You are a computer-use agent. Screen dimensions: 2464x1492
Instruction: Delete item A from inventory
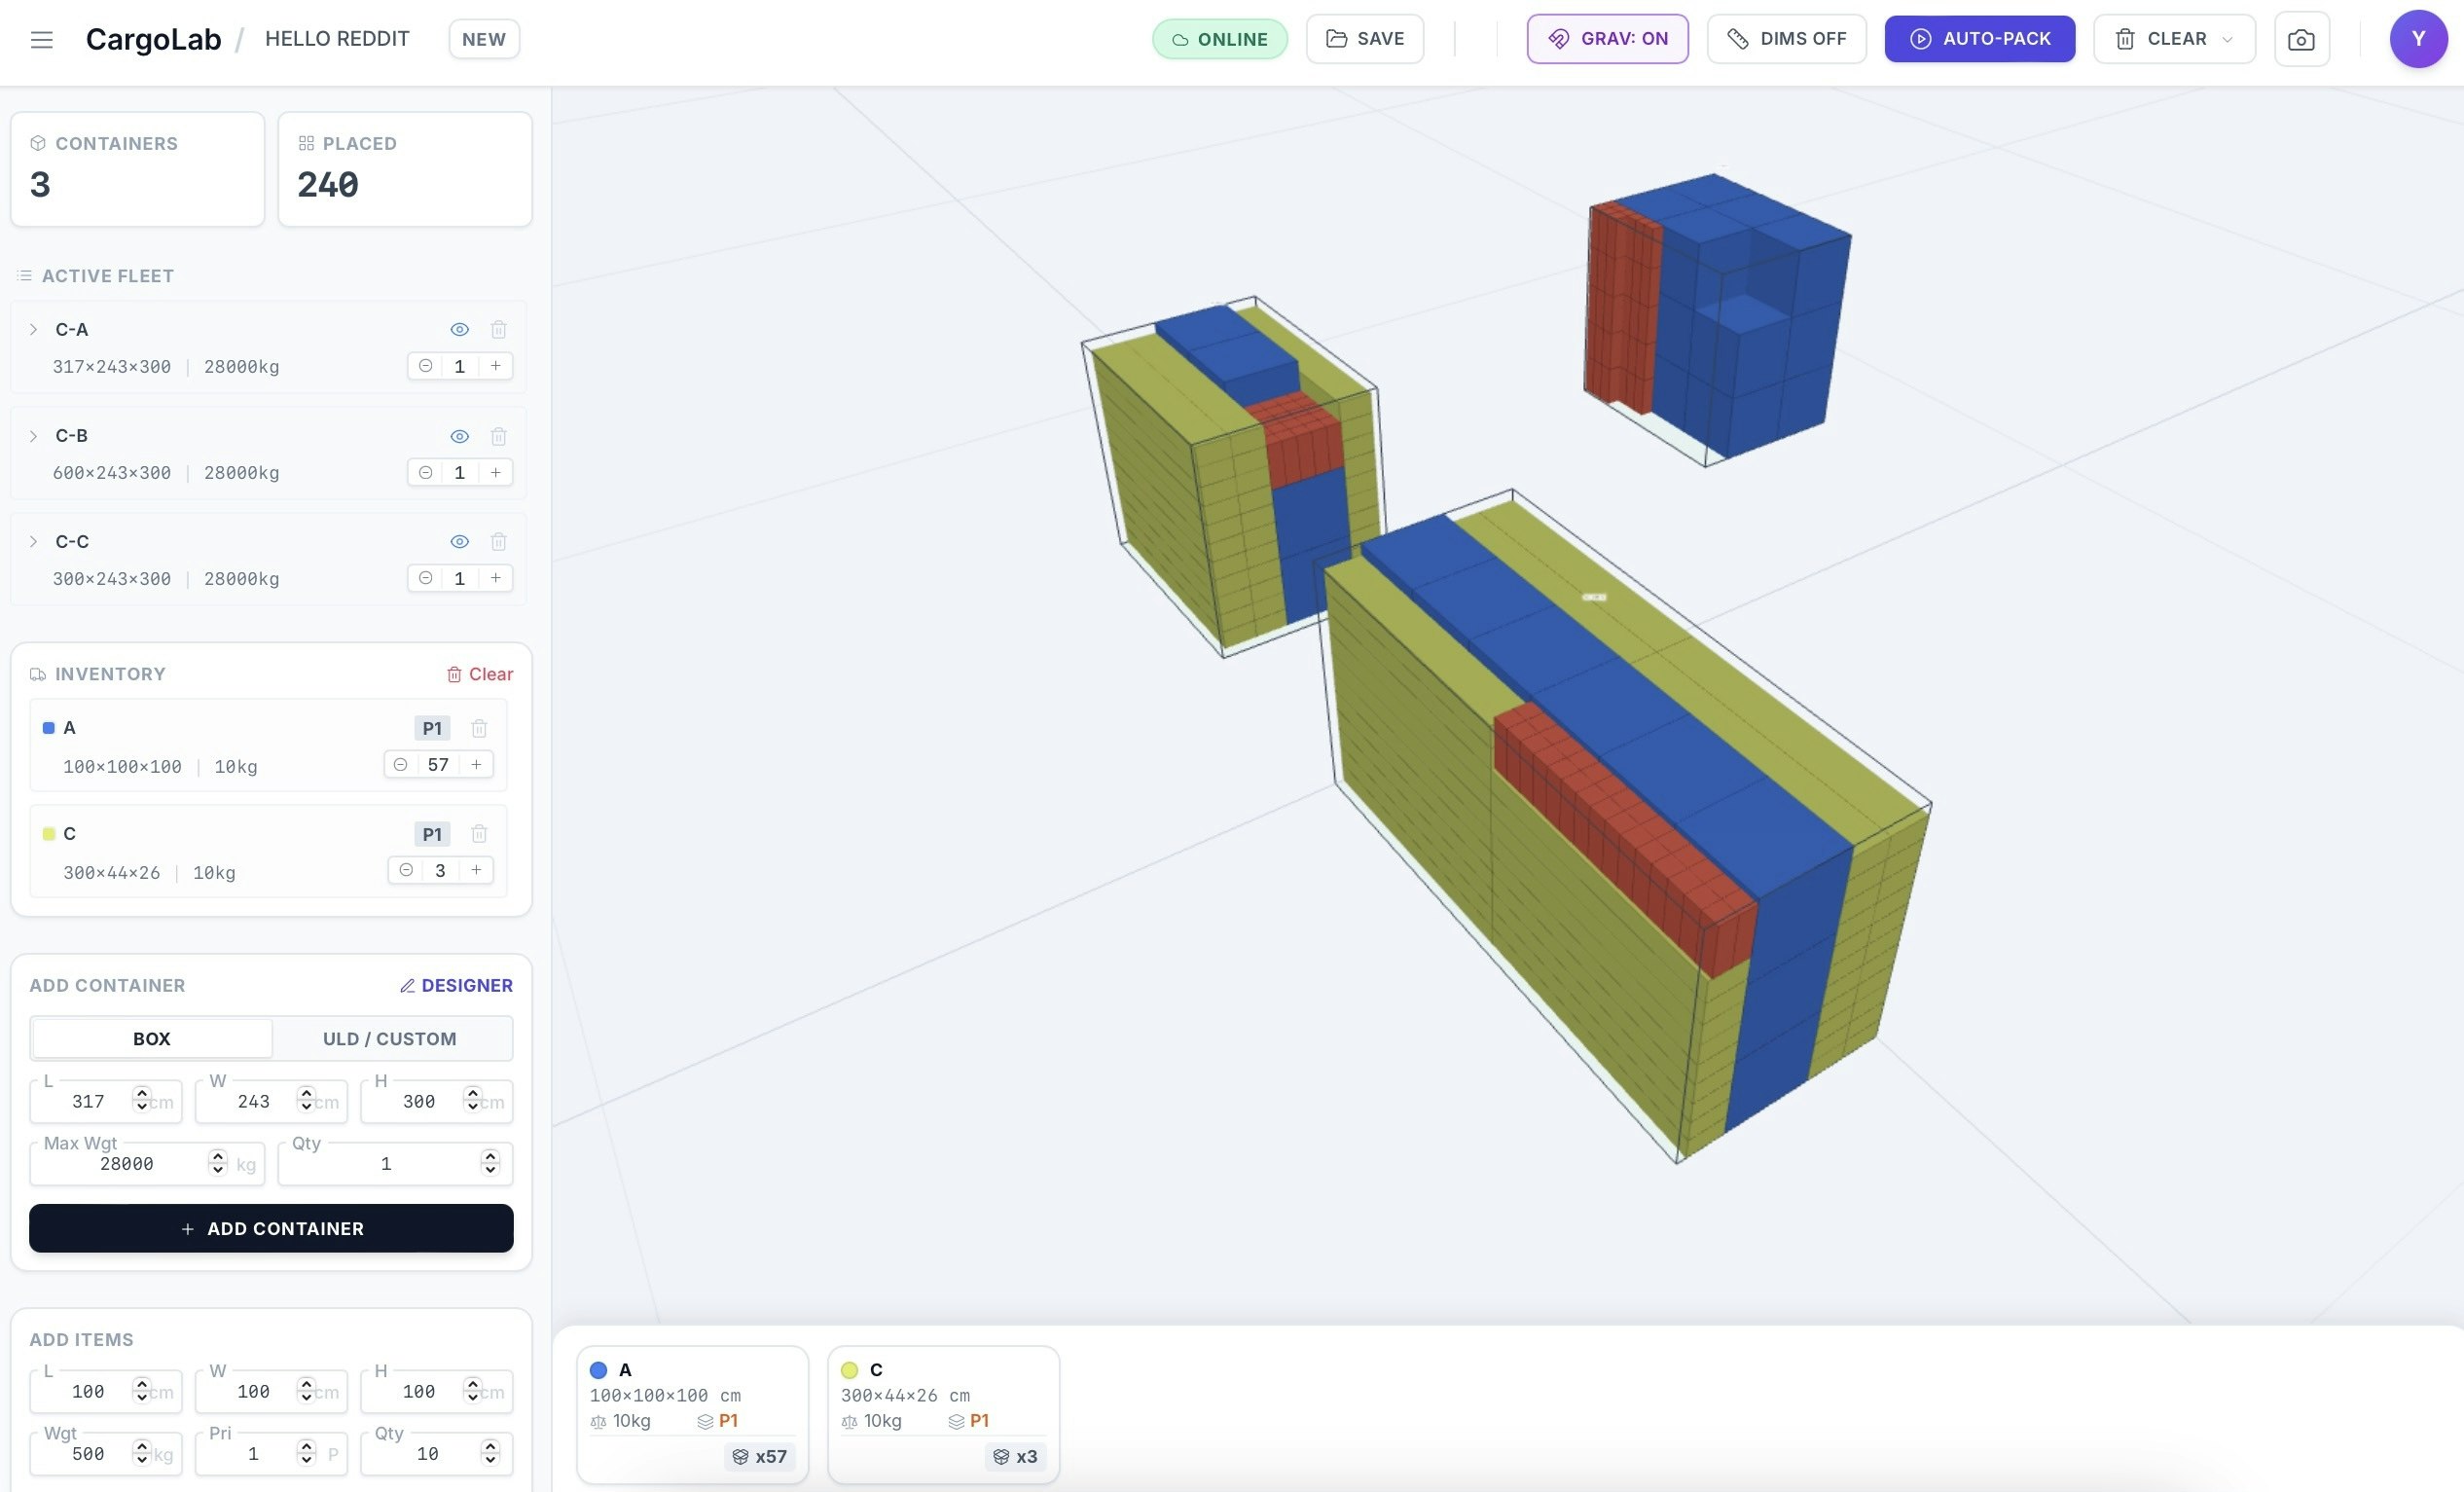point(480,728)
